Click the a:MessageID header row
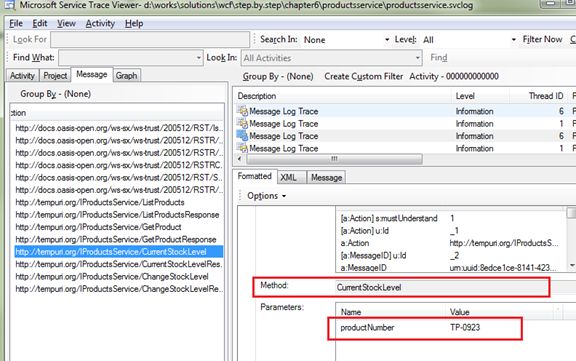 point(450,268)
